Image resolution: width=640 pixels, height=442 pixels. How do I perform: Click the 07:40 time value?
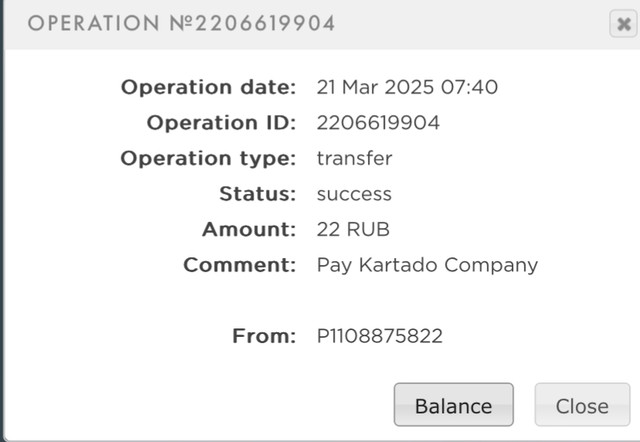click(469, 87)
